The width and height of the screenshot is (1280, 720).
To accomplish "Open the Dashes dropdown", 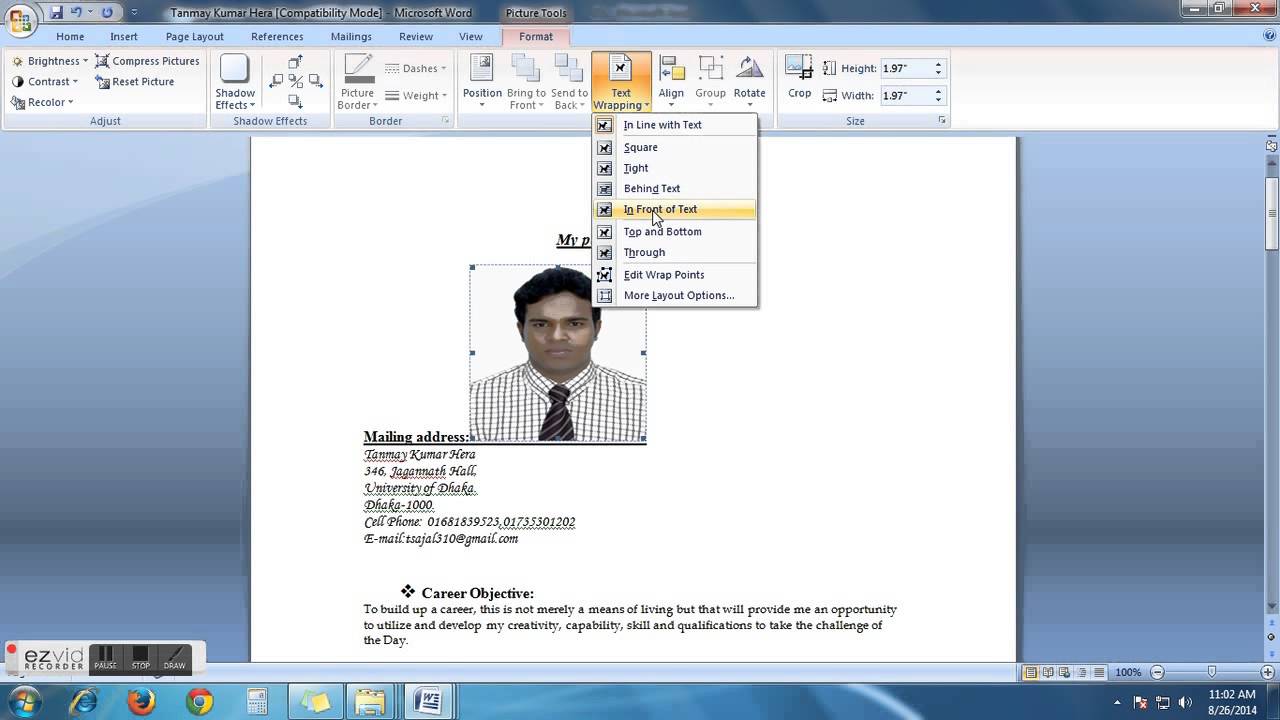I will point(416,68).
